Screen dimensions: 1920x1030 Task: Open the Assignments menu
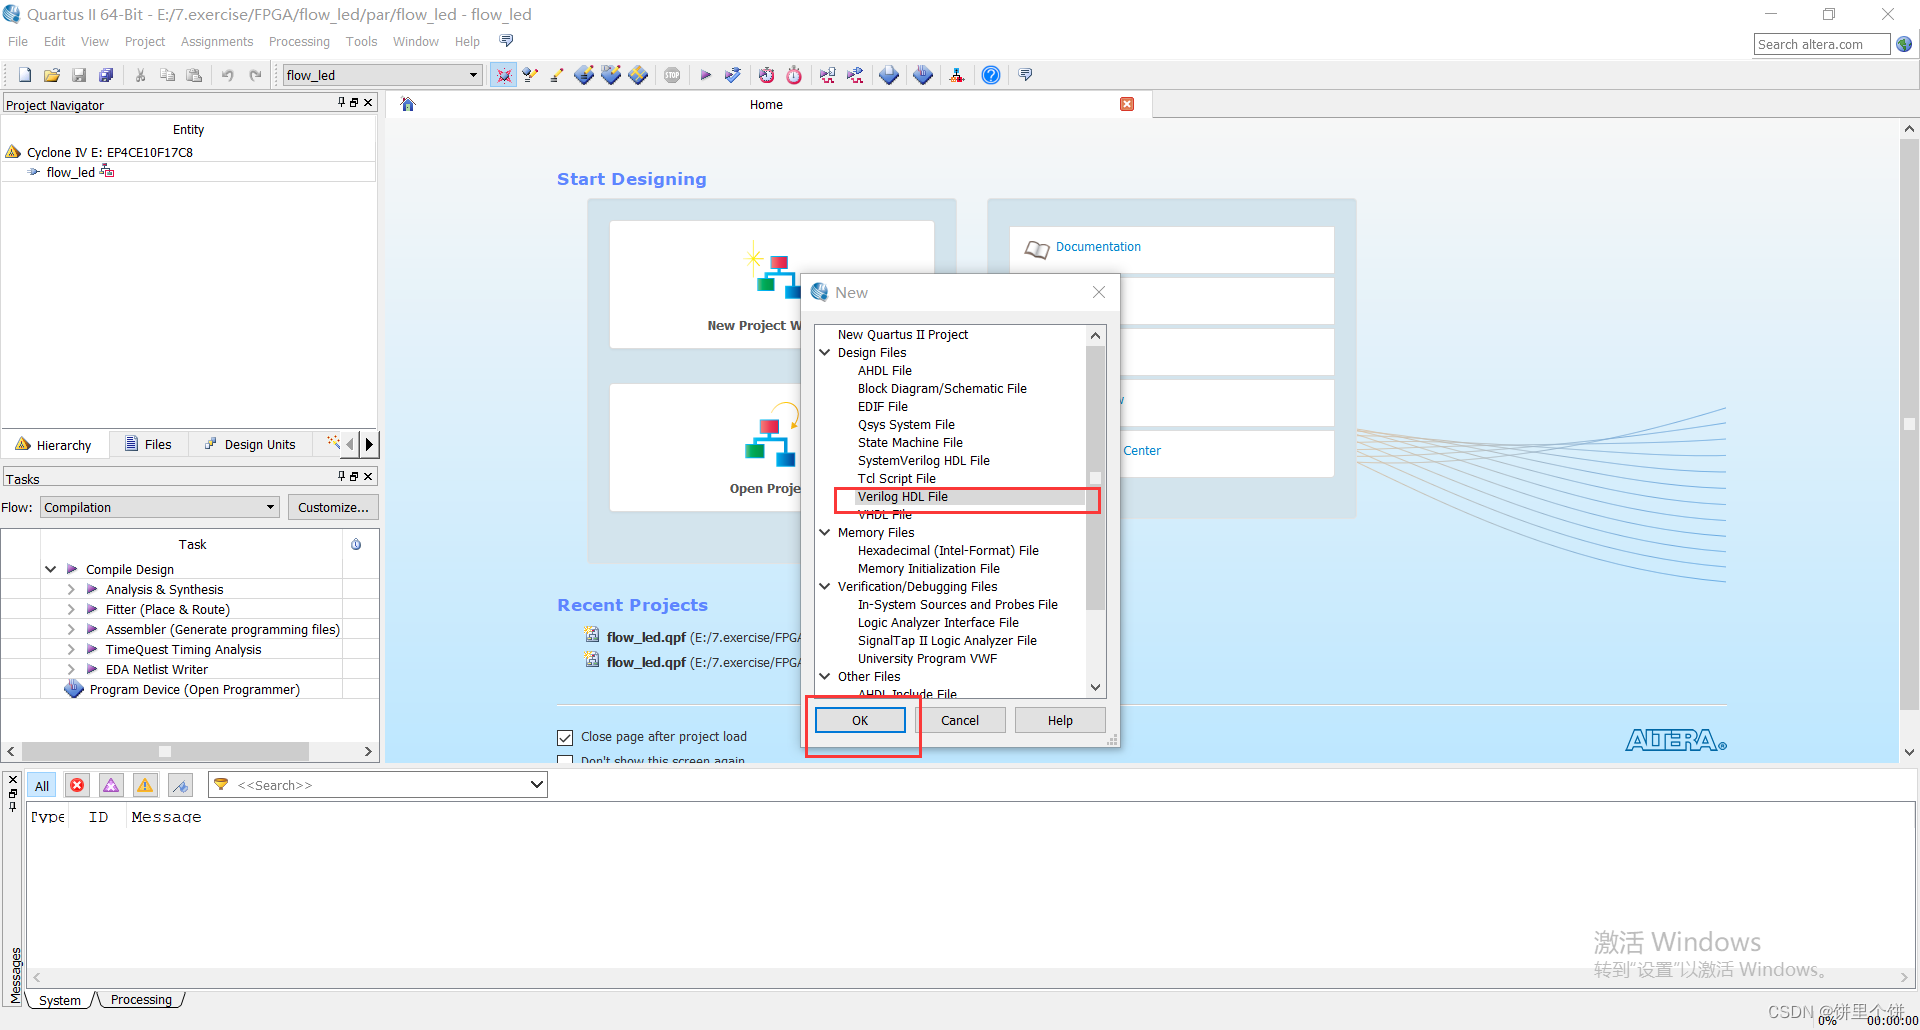coord(217,41)
